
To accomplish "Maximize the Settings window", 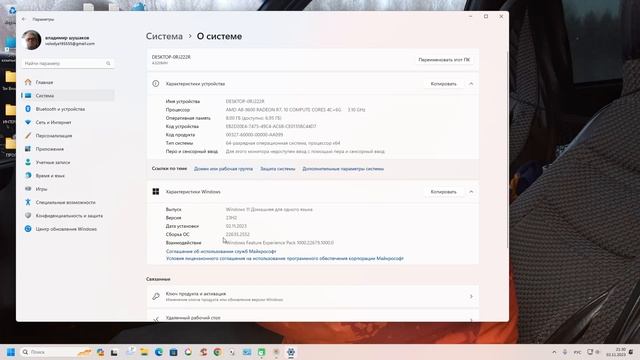I will point(486,16).
